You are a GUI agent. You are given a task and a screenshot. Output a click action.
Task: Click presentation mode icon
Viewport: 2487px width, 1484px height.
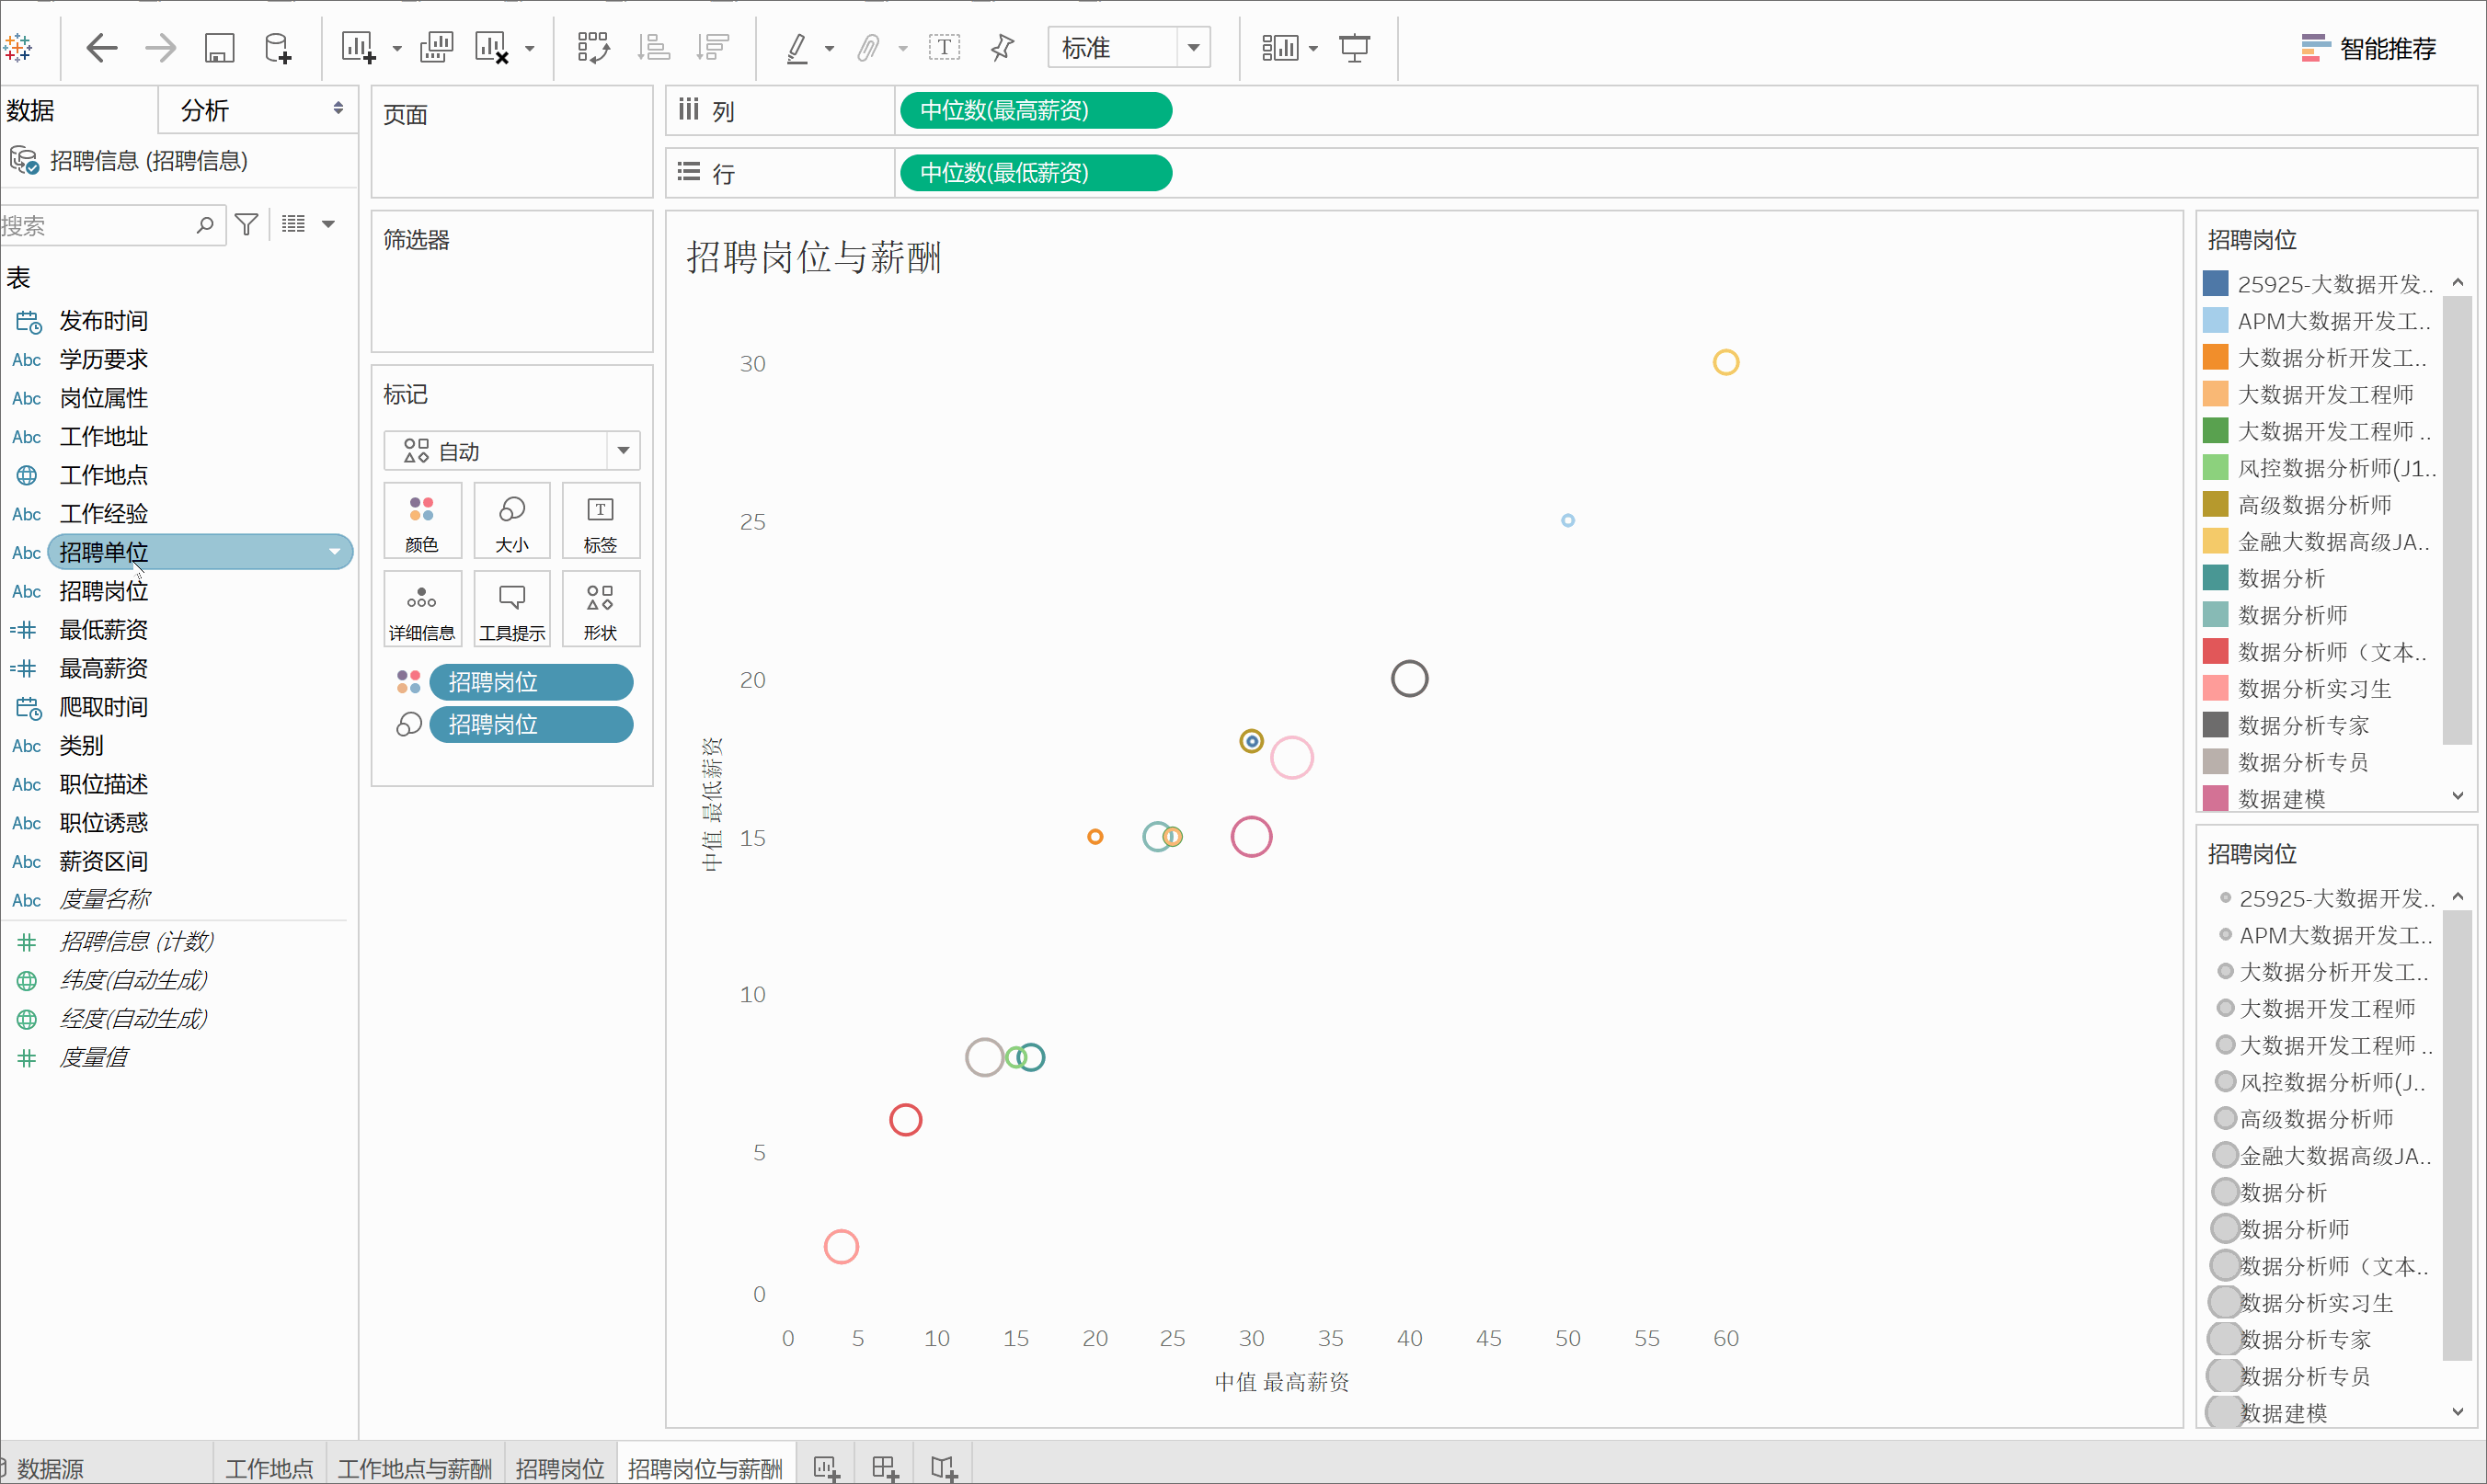pos(1355,47)
